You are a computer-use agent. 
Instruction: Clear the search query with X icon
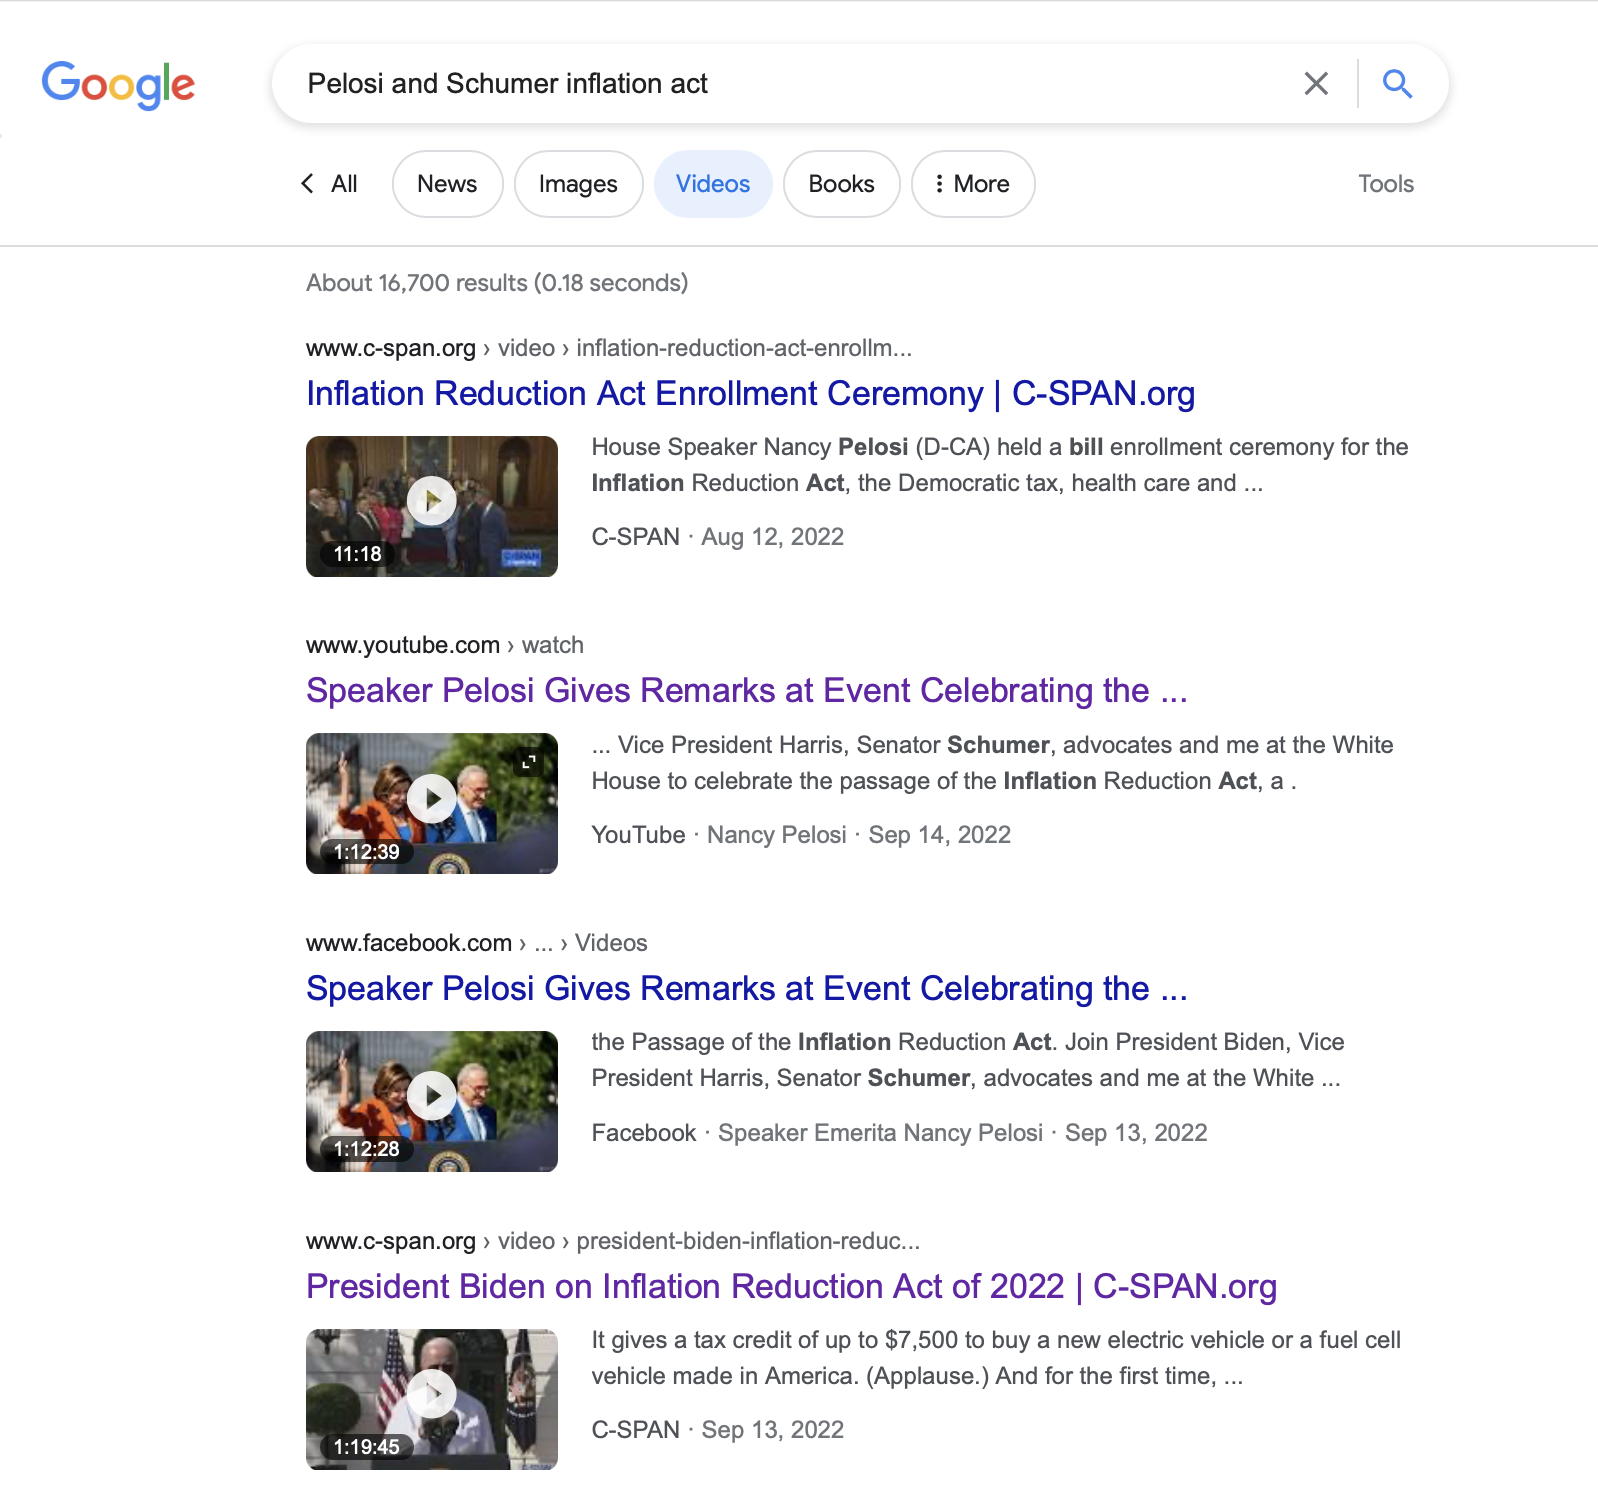tap(1316, 84)
